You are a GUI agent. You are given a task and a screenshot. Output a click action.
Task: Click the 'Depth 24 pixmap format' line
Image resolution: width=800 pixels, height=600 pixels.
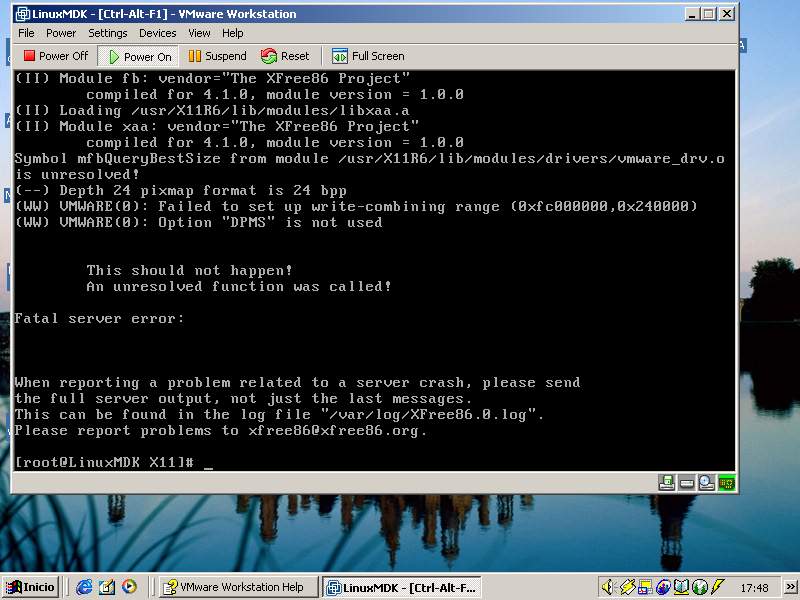click(181, 191)
